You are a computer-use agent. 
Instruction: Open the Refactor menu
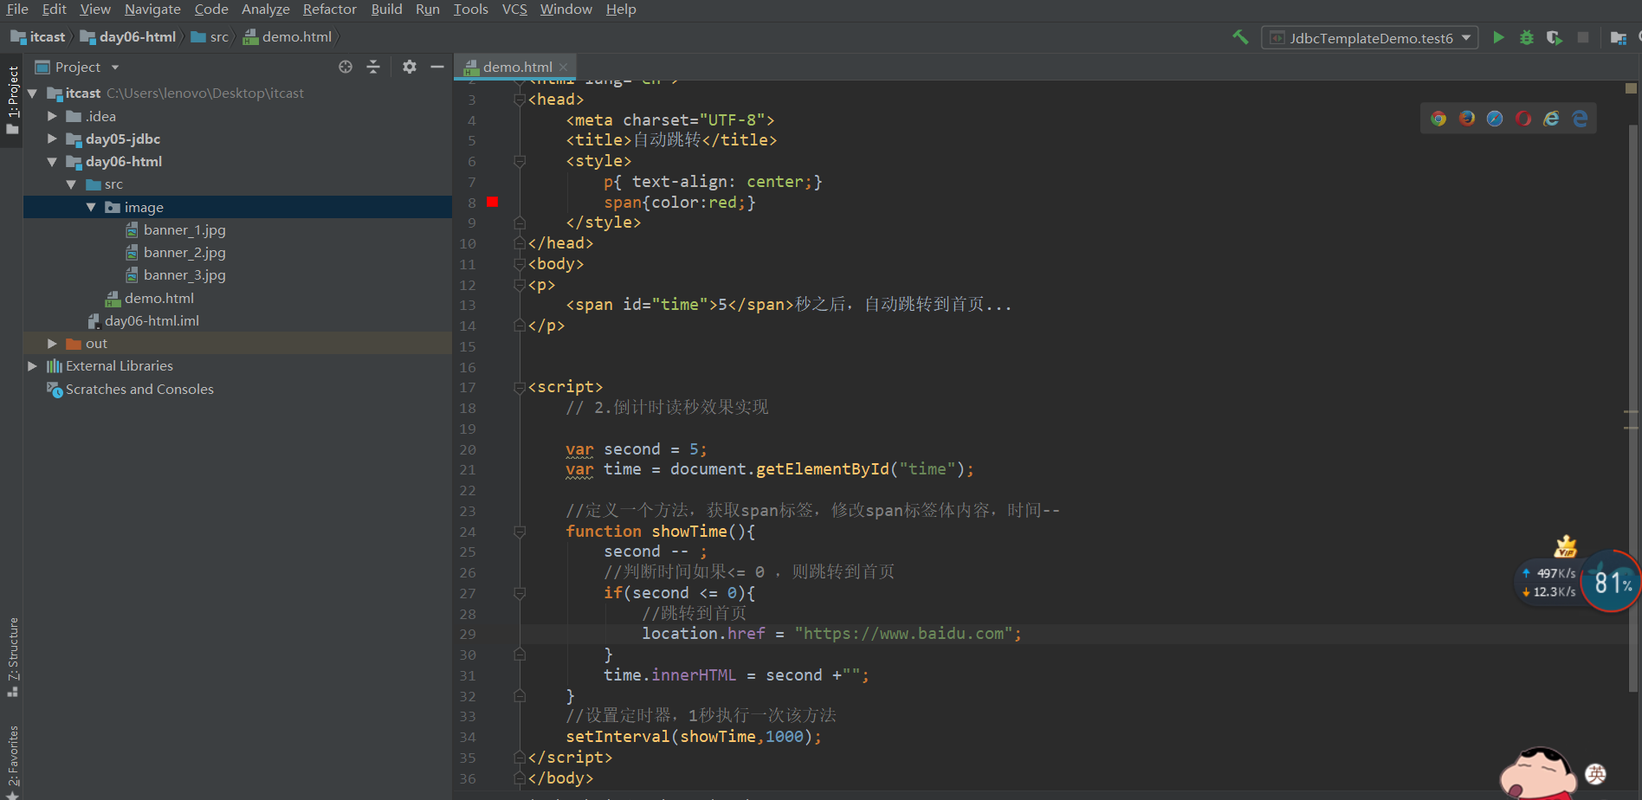[329, 9]
